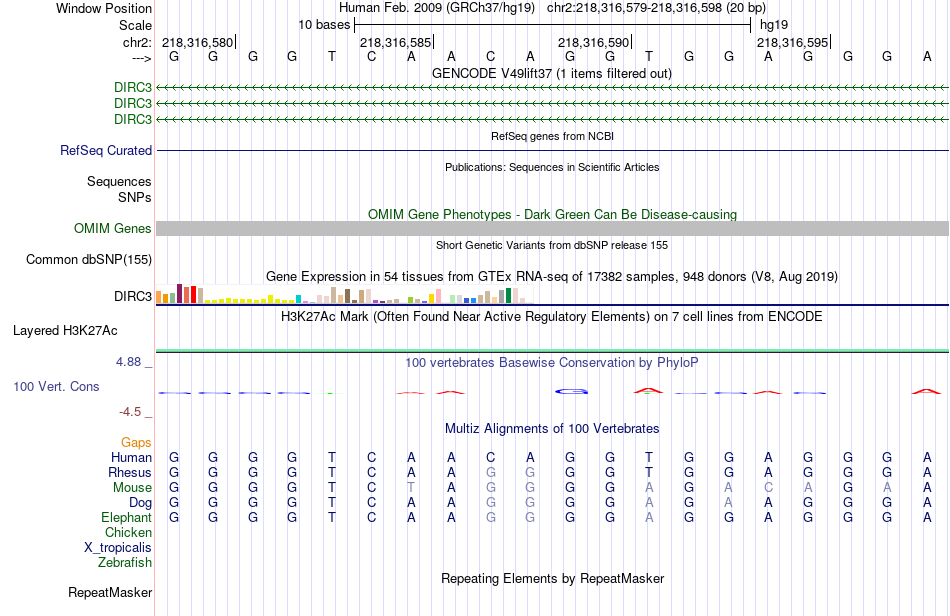Viewport: 950px width, 616px height.
Task: Select the Dog alignment row label
Action: [x=140, y=503]
